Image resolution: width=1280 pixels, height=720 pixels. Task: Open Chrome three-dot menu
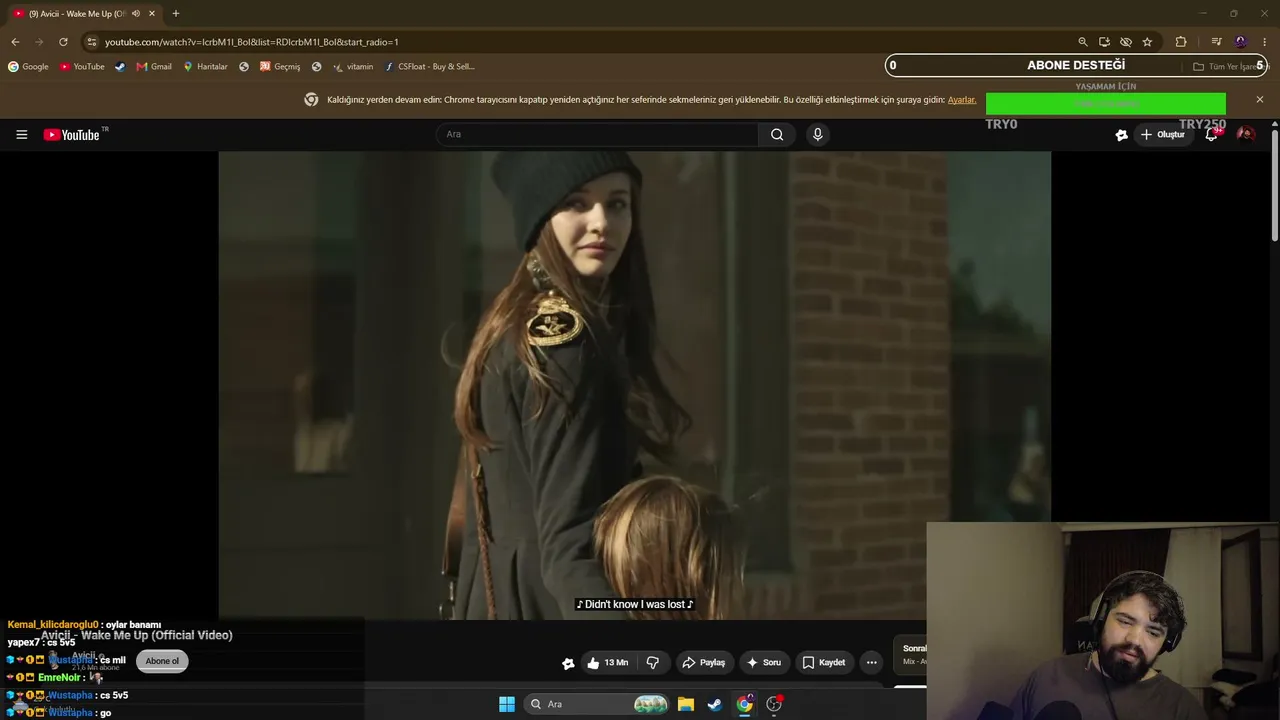point(1265,42)
